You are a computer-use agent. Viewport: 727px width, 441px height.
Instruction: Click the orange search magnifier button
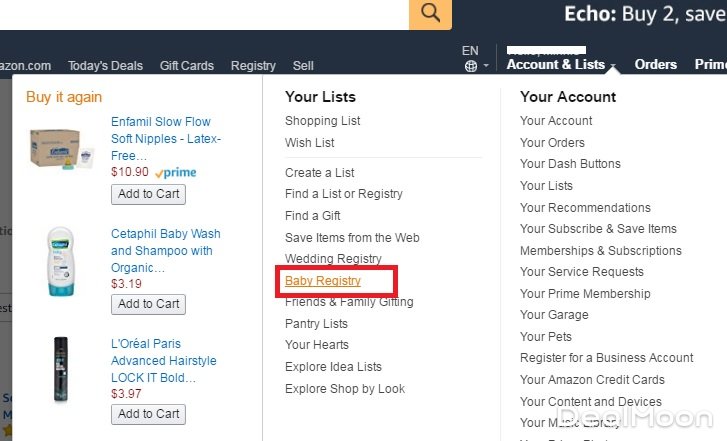(x=430, y=13)
